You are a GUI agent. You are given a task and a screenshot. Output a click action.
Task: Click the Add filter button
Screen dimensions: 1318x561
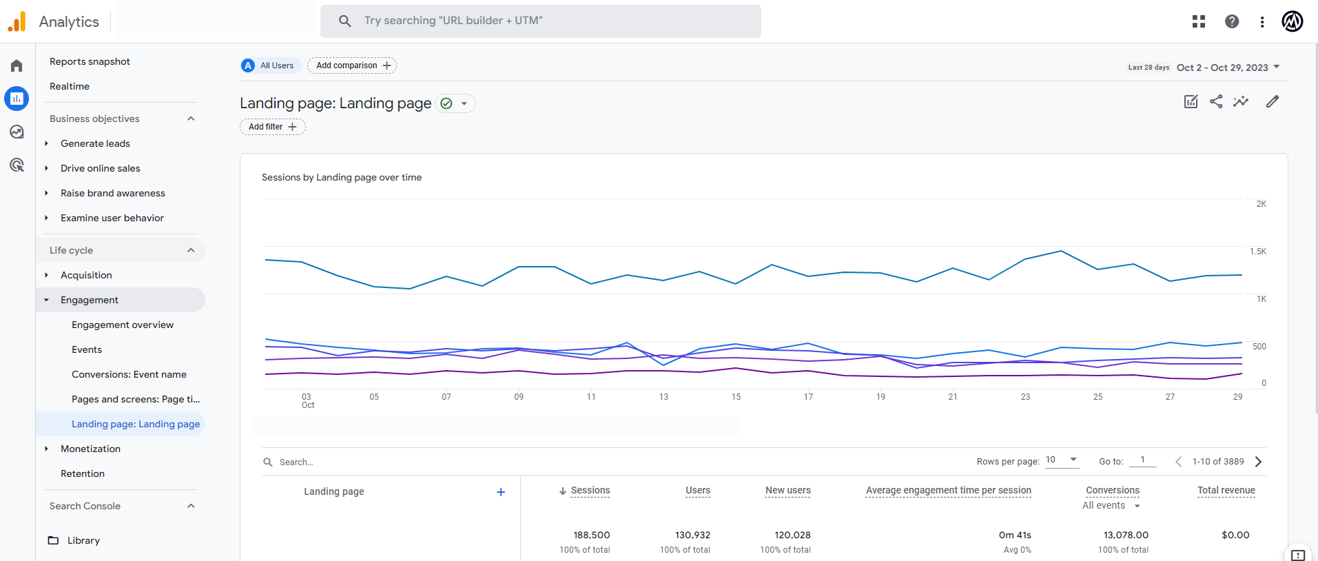pyautogui.click(x=272, y=127)
